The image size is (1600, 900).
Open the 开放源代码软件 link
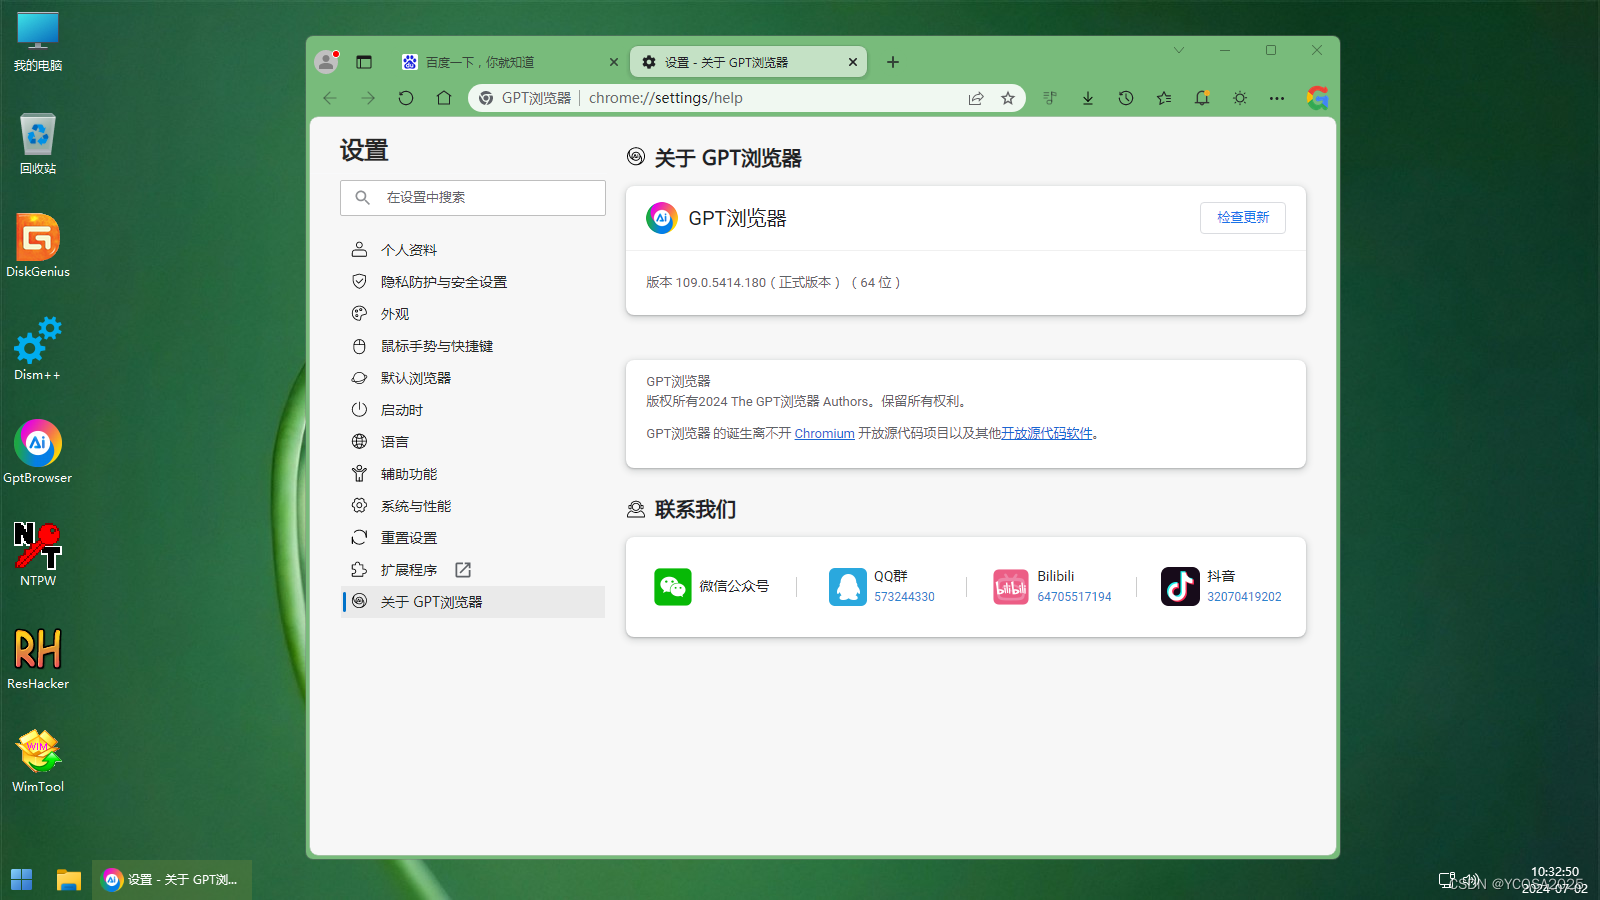[1047, 434]
